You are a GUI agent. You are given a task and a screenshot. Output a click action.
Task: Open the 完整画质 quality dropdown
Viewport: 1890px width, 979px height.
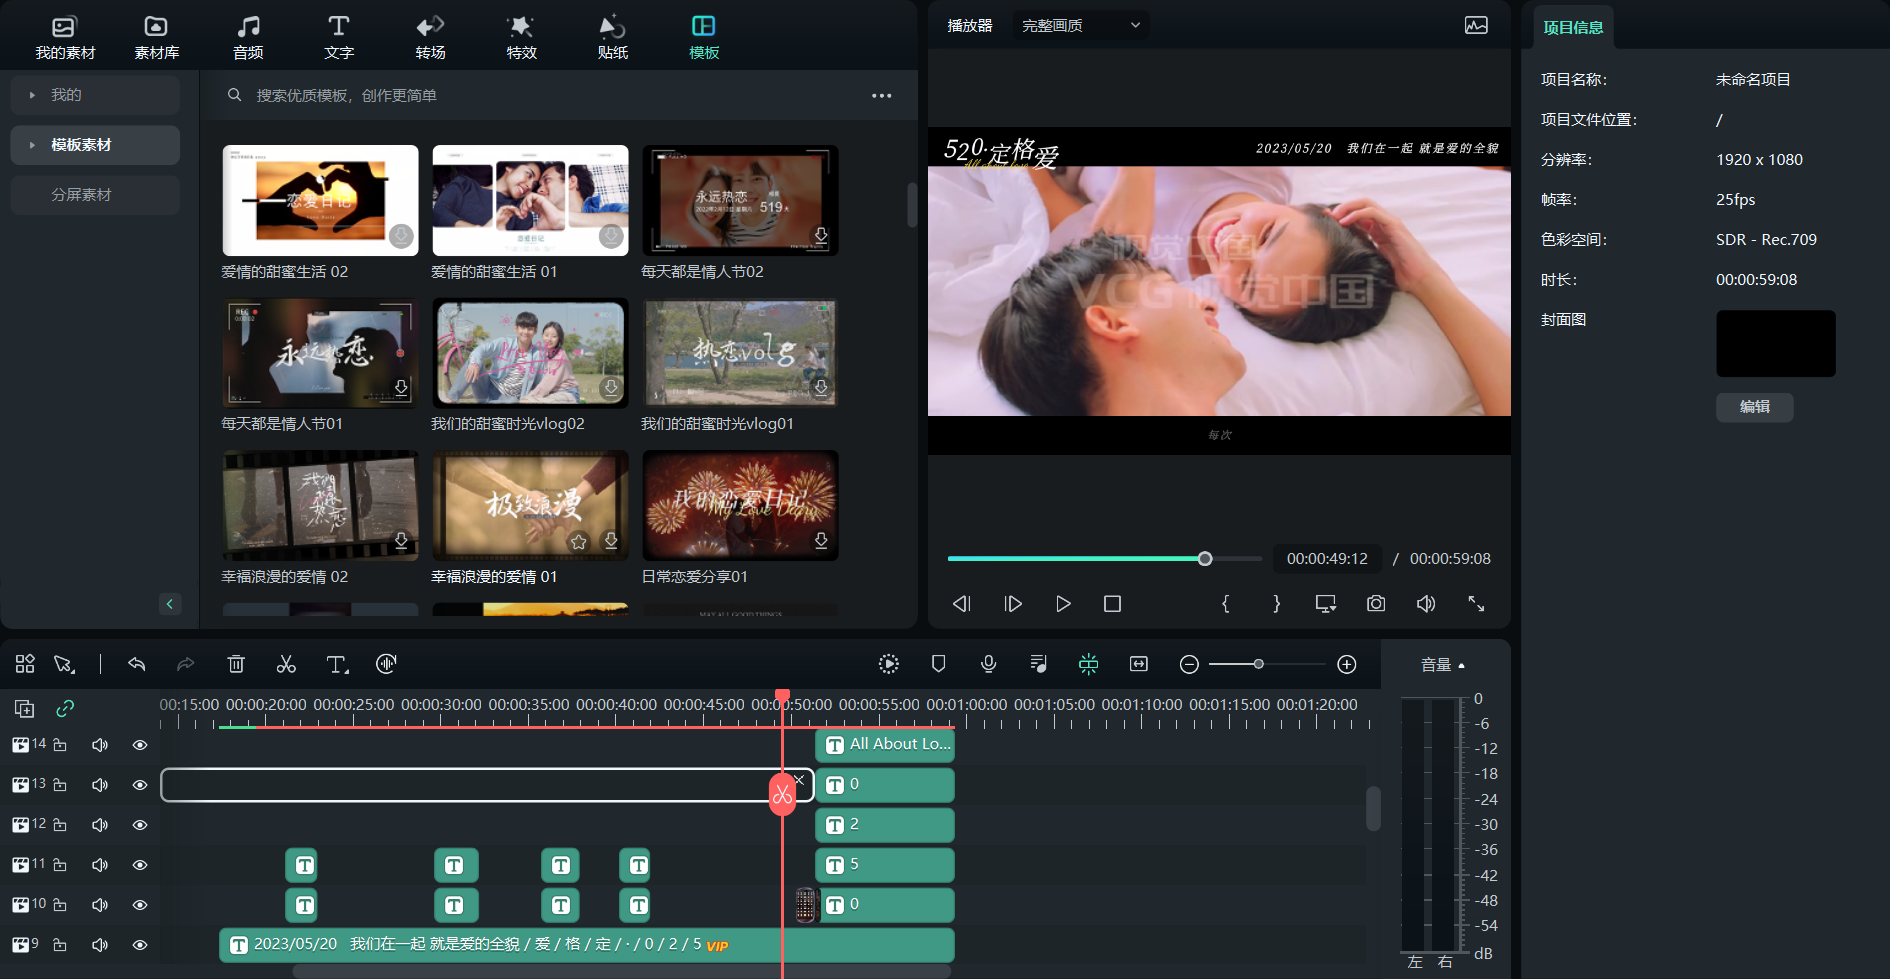coord(1080,26)
